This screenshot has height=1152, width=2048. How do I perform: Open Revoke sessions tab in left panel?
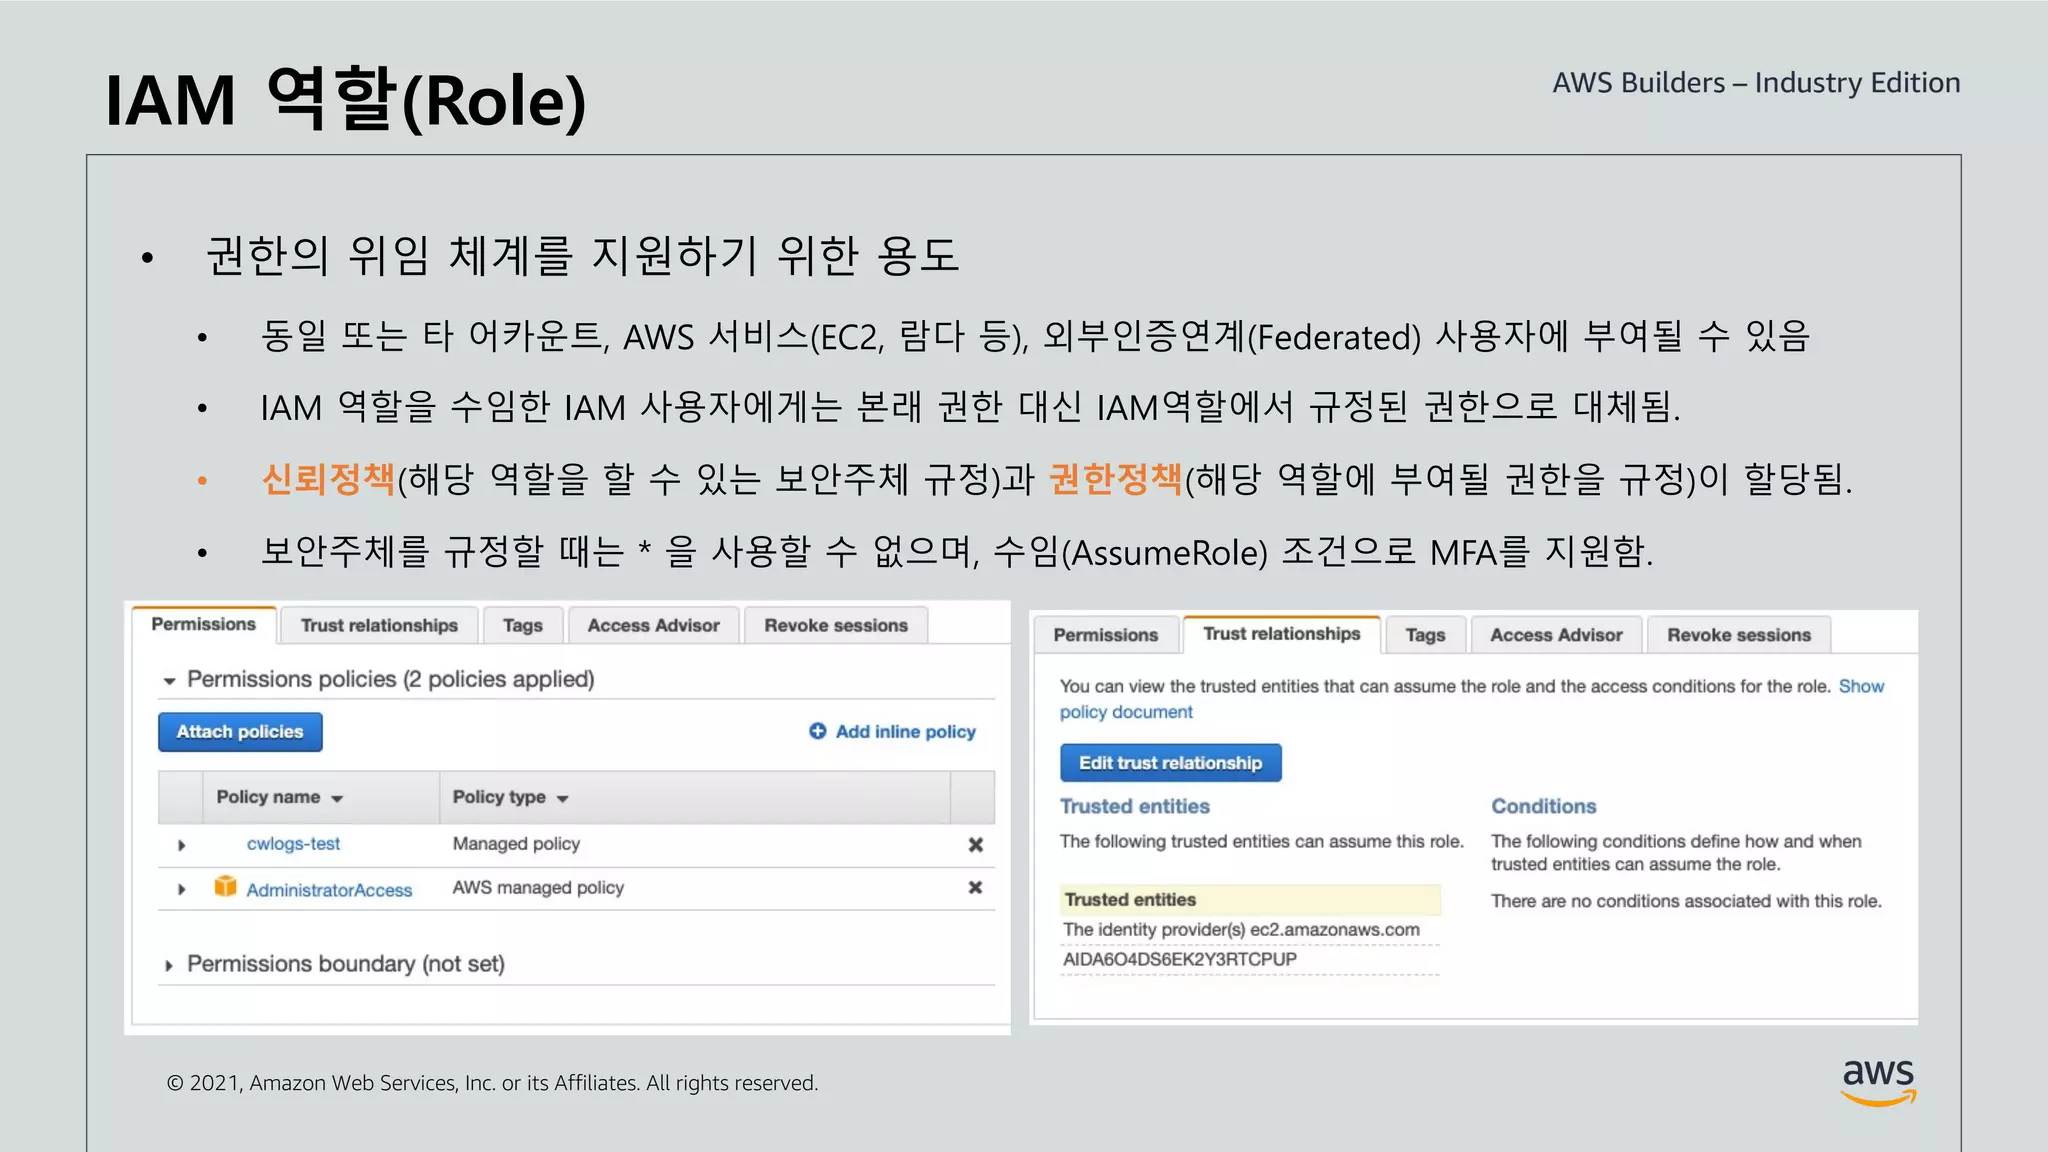pos(836,626)
